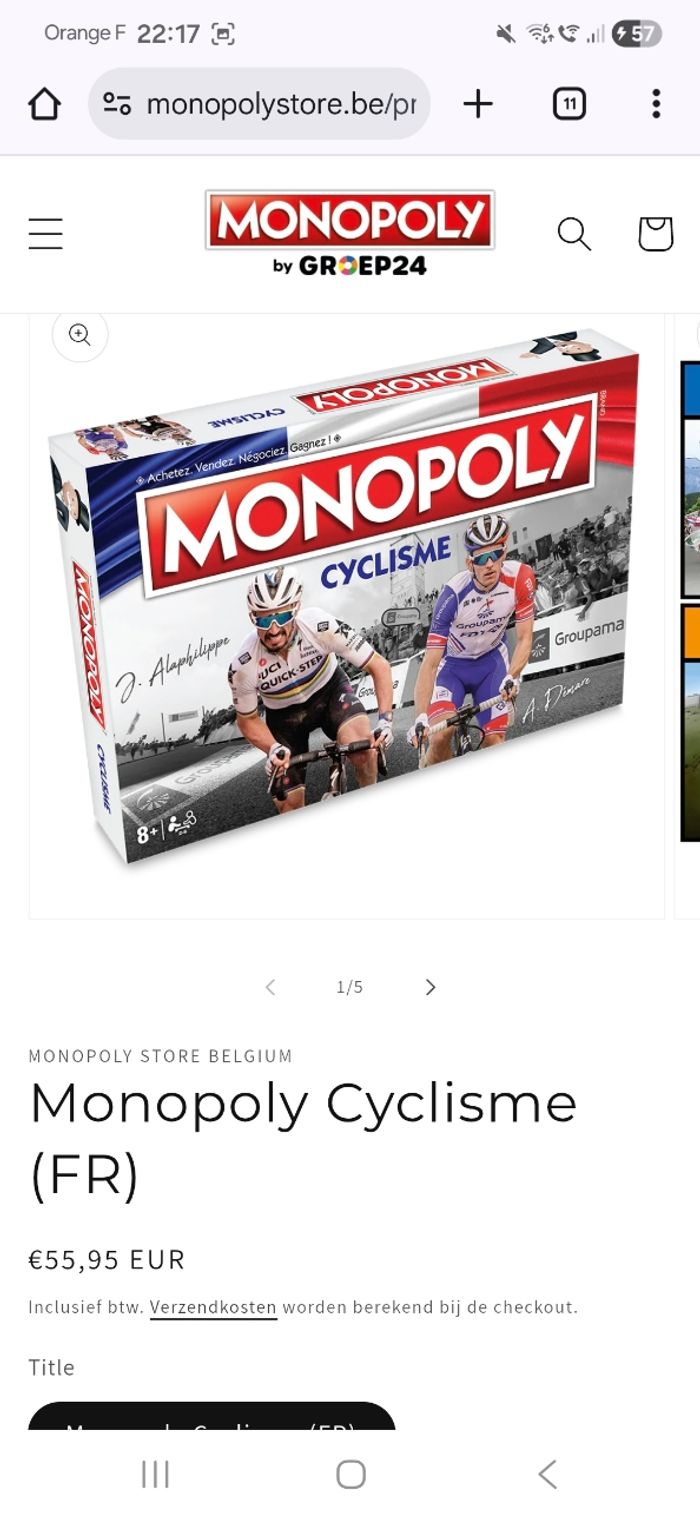Open the shopping cart bag icon

(656, 234)
